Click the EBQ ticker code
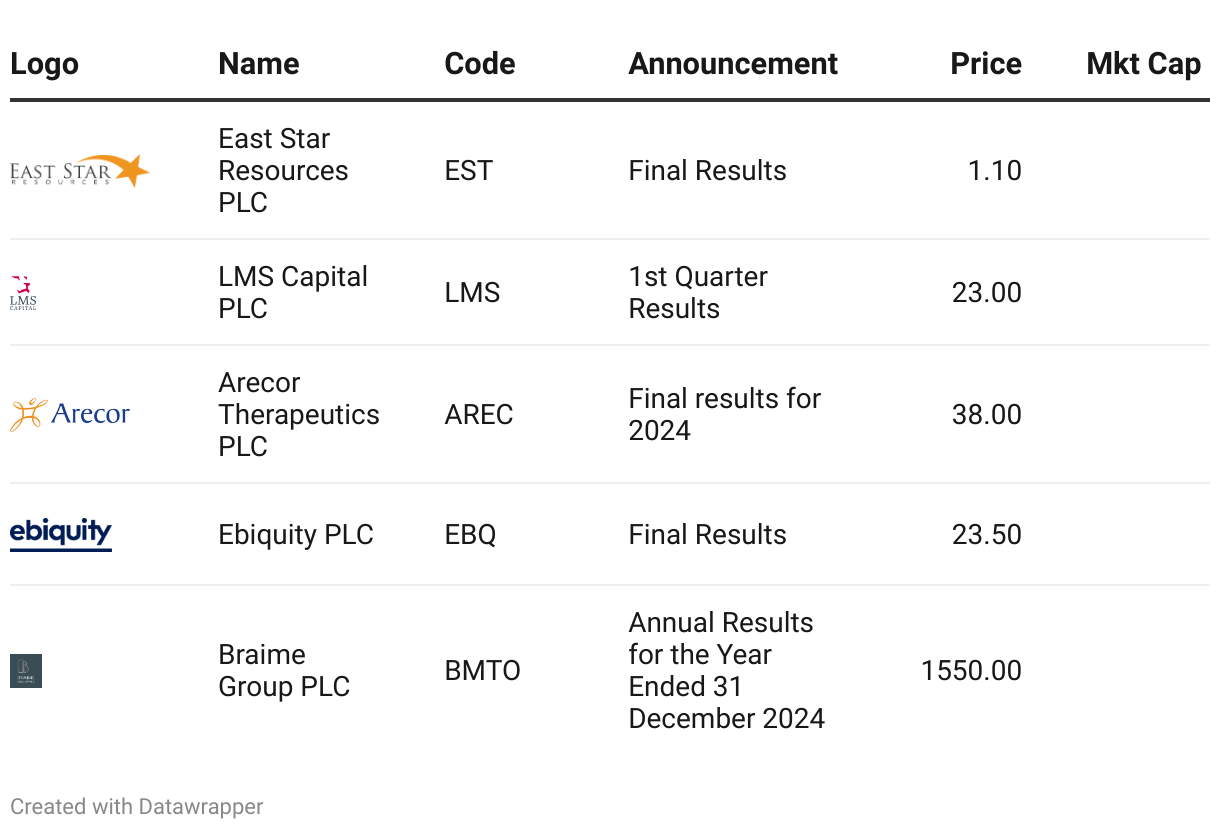Viewport: 1220px width, 830px height. (471, 535)
